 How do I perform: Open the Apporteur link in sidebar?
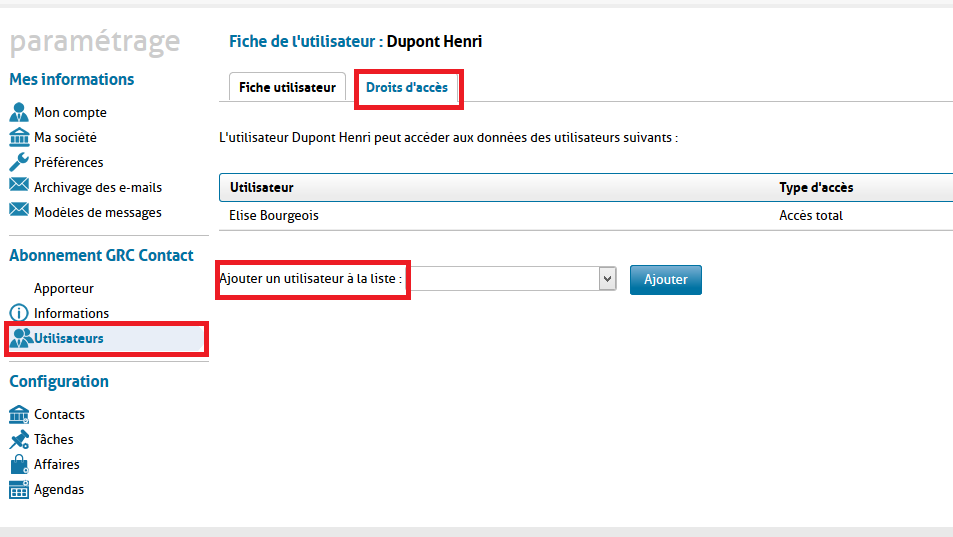(64, 288)
